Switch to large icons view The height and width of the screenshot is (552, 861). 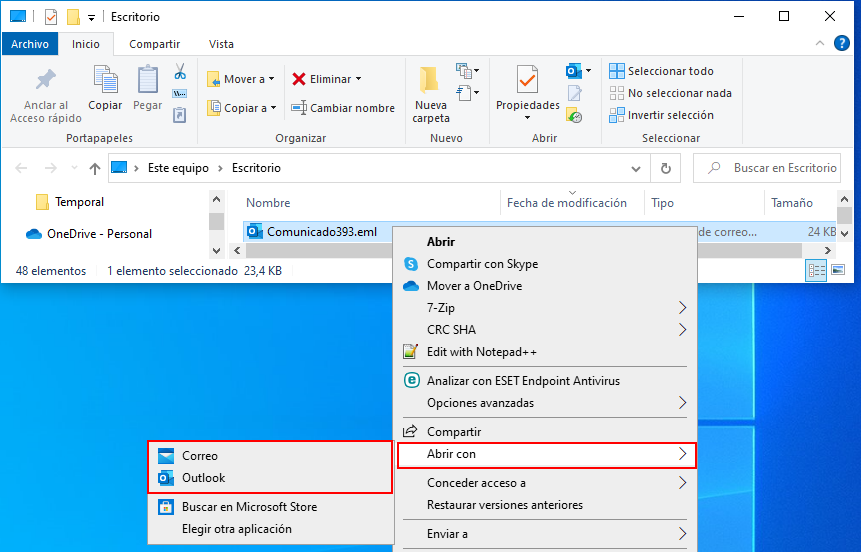[x=837, y=270]
